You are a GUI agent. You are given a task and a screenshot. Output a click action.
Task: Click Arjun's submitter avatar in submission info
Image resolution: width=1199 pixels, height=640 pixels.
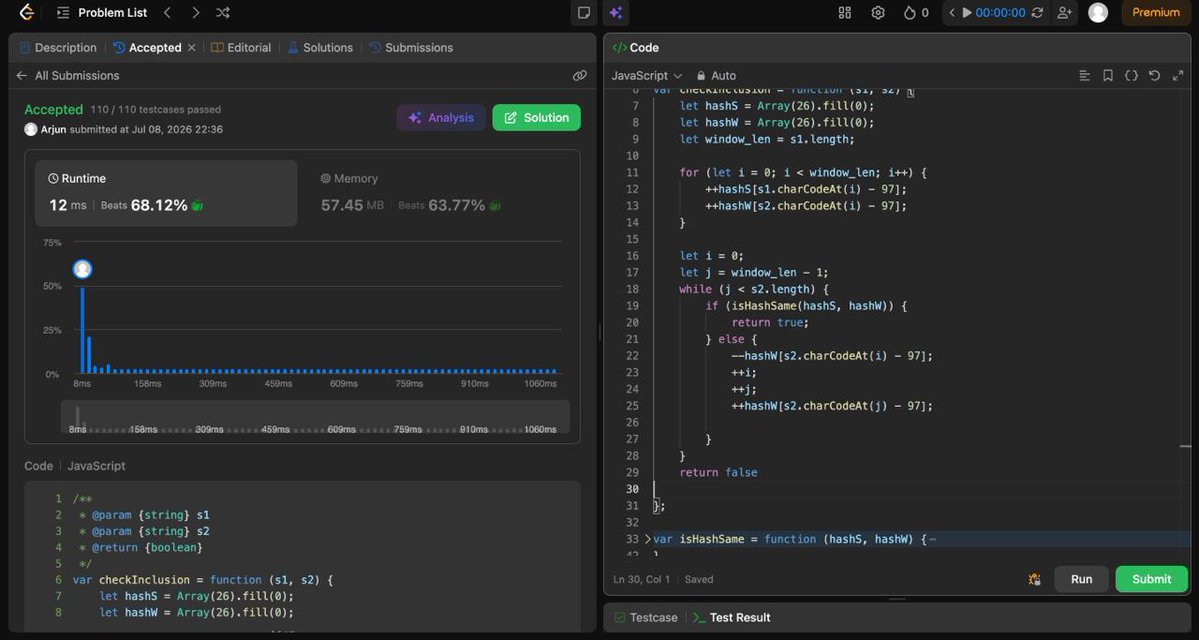coord(31,129)
